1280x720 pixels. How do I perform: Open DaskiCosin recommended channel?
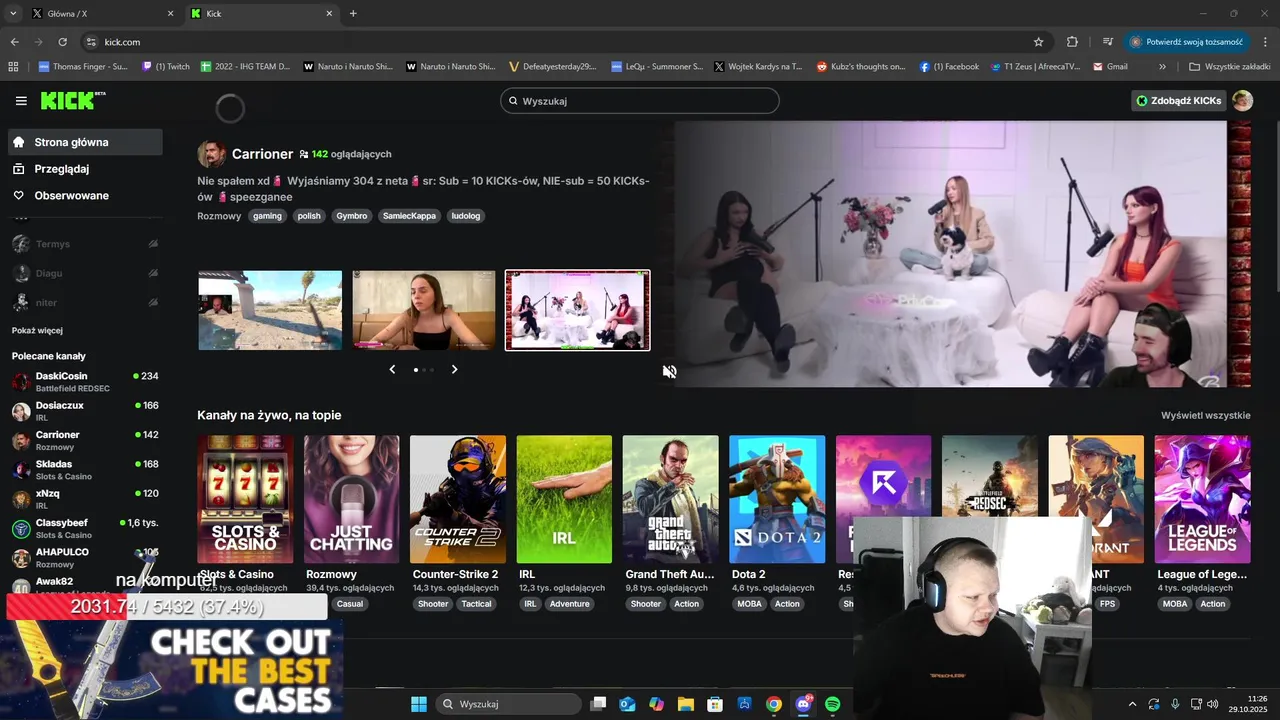pos(85,381)
